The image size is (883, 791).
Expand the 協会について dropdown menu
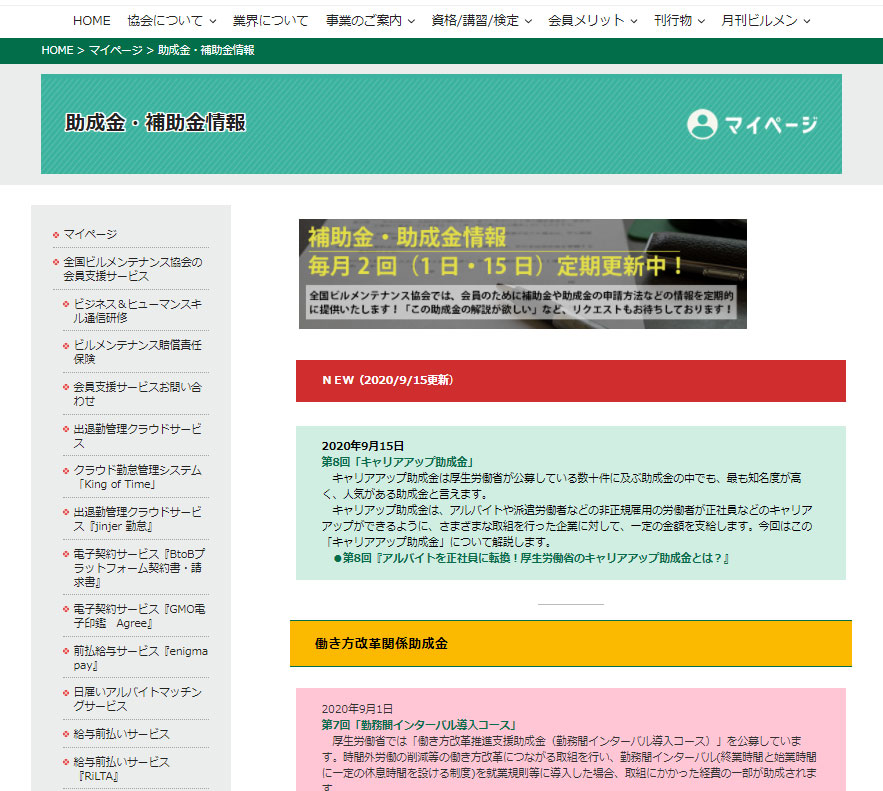(171, 20)
